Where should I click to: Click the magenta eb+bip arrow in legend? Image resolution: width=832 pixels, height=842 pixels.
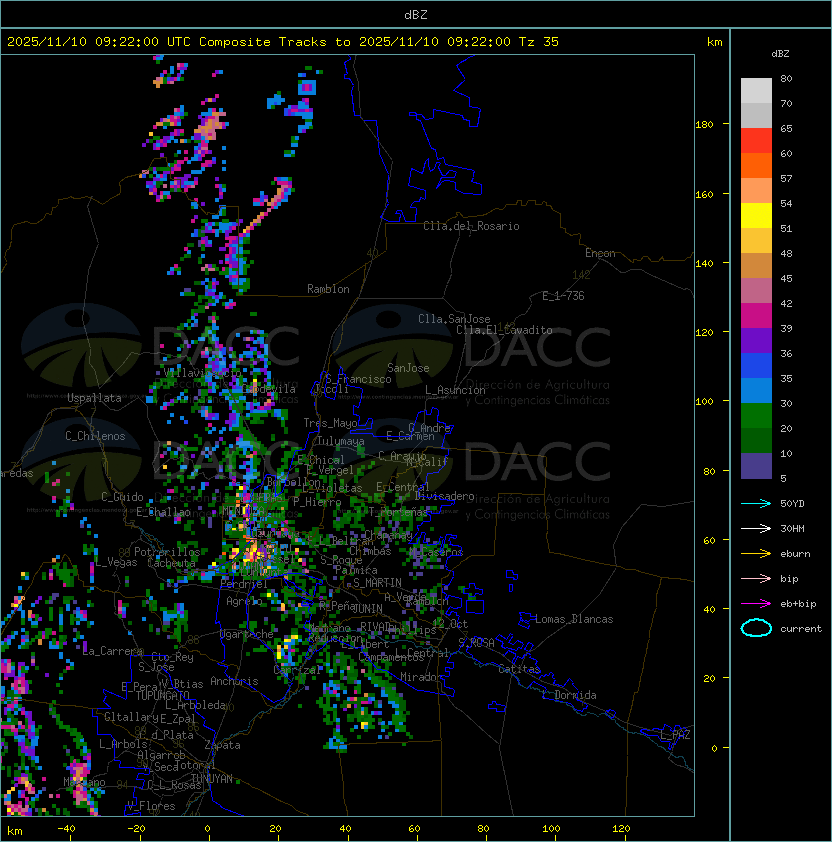point(756,604)
